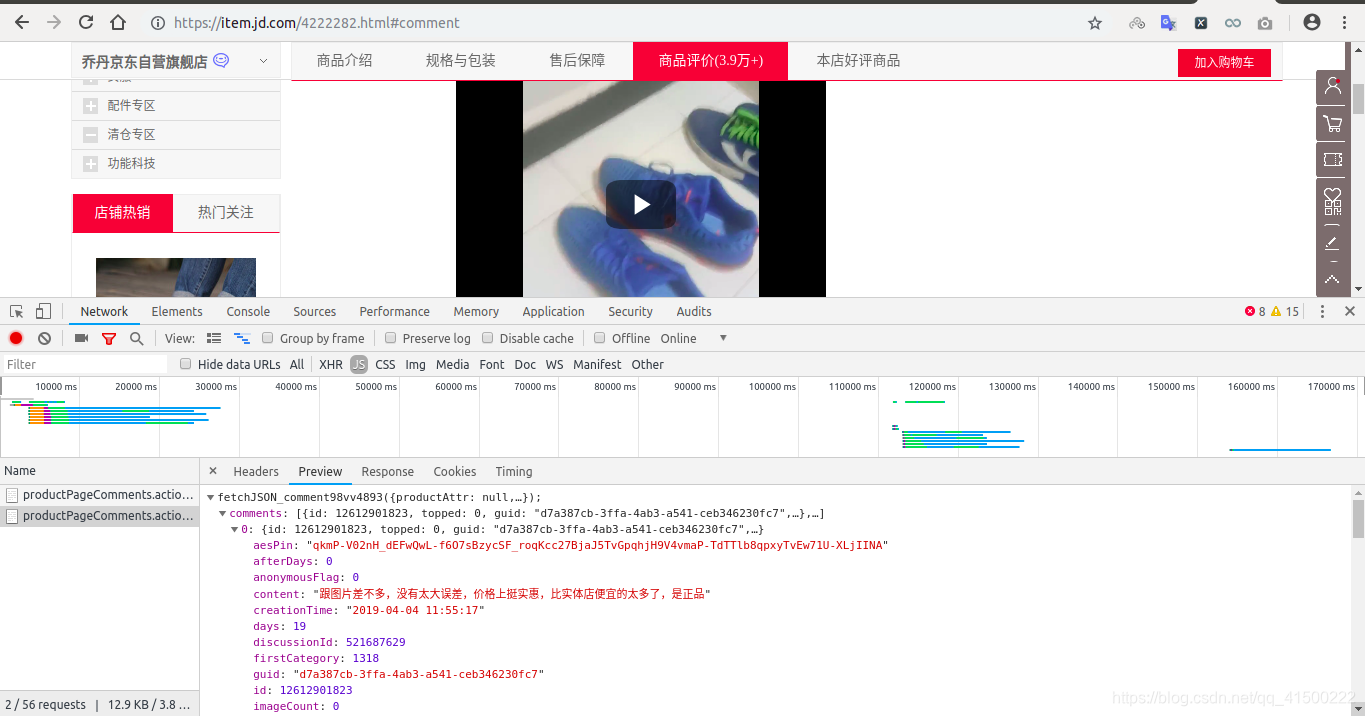Click the browser address bar URL
Image resolution: width=1365 pixels, height=716 pixels.
pyautogui.click(x=316, y=22)
